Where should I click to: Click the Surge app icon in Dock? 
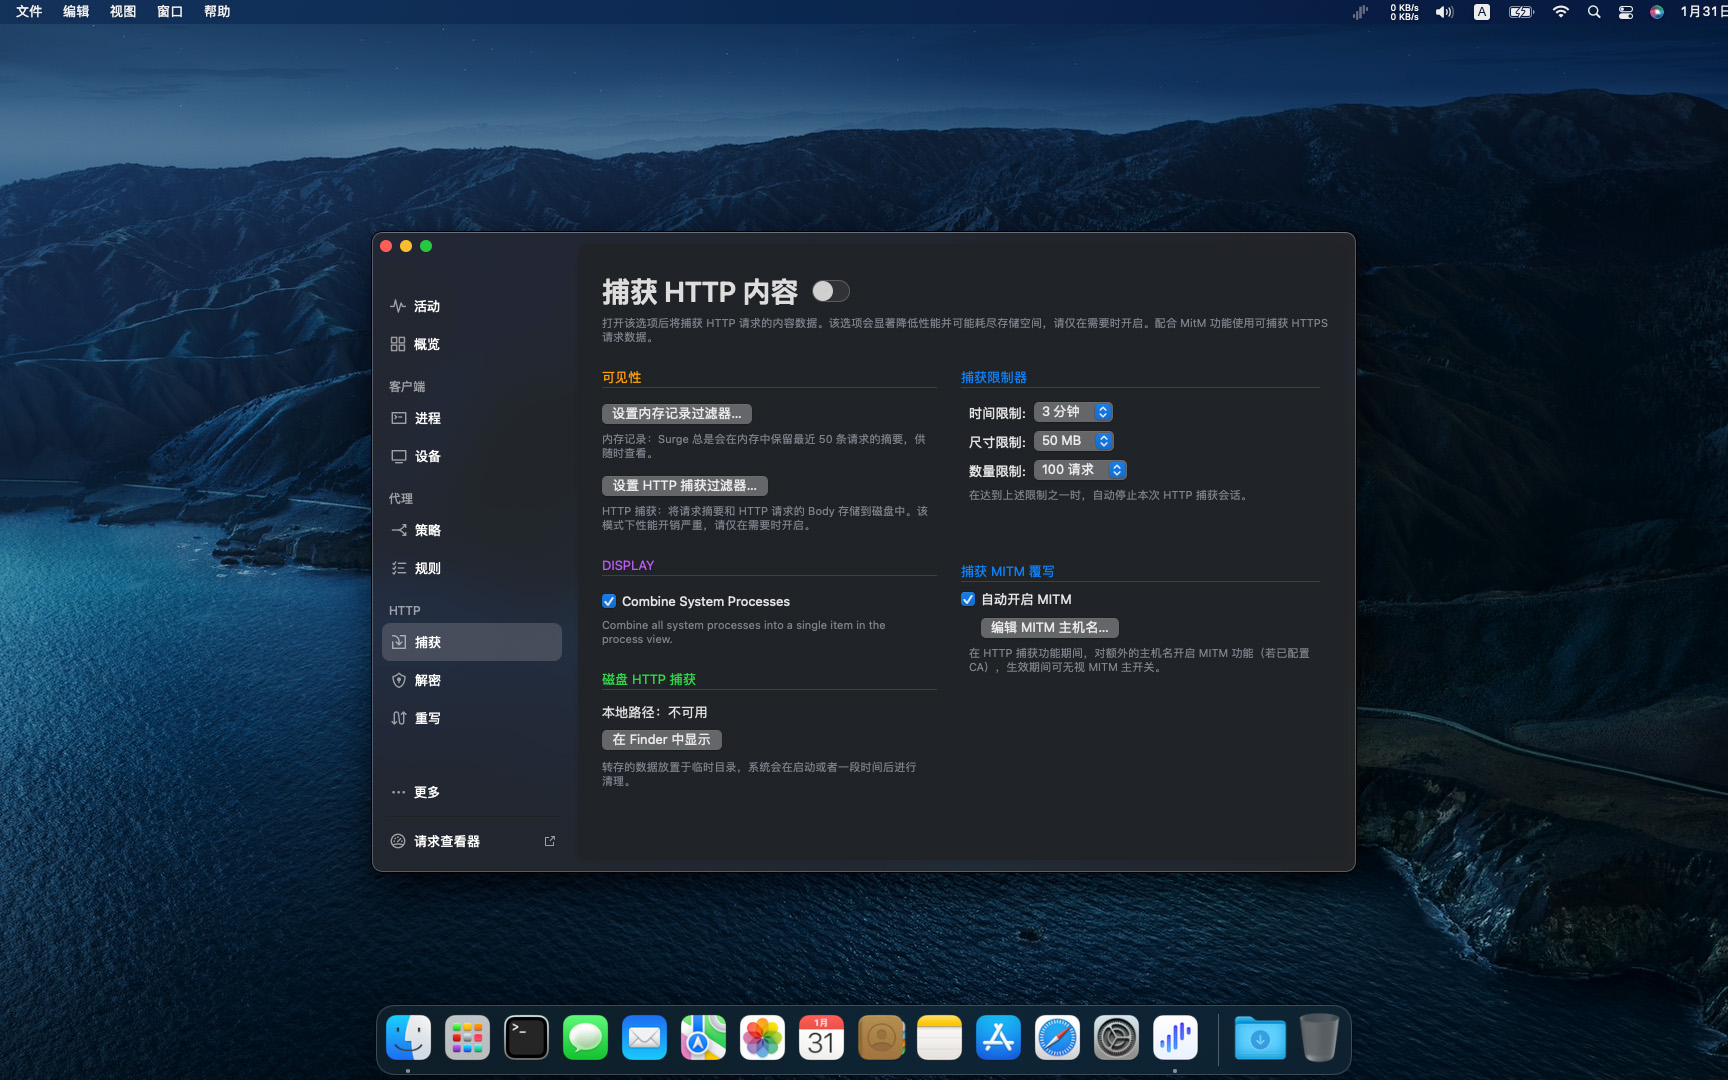[x=1175, y=1038]
